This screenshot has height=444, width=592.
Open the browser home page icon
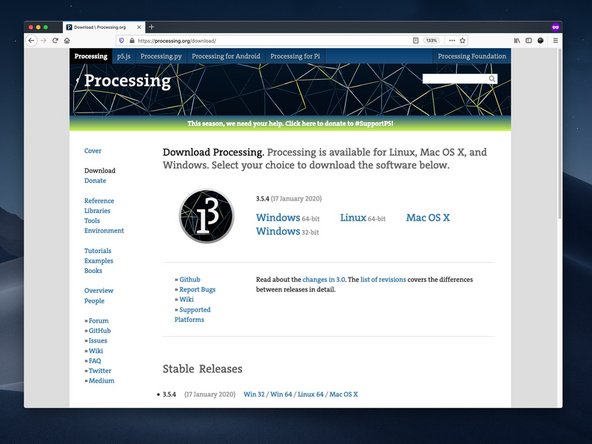[67, 40]
